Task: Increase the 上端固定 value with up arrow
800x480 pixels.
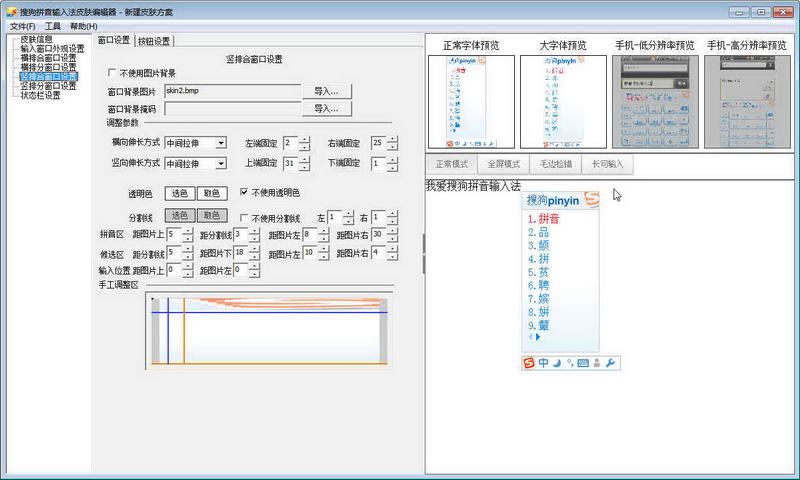Action: (304, 160)
